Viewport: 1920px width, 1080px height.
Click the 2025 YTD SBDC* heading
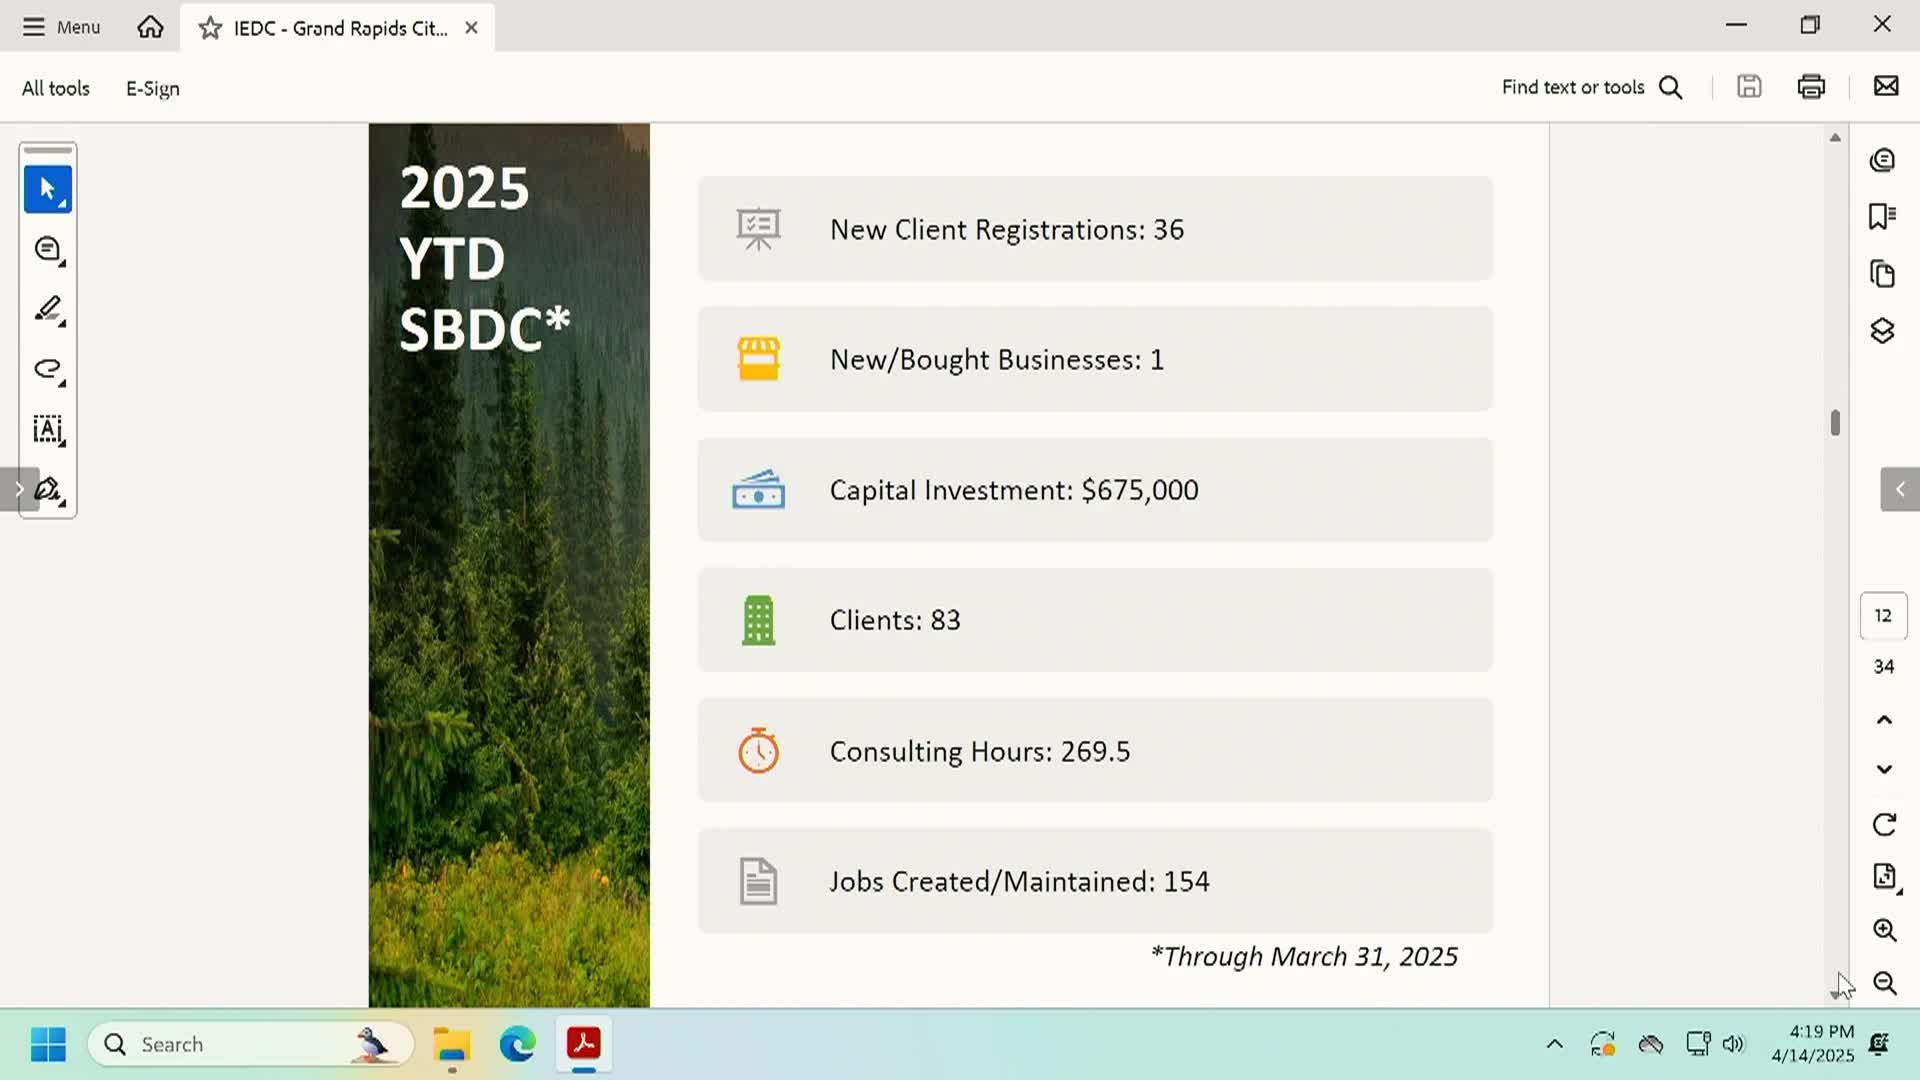(x=484, y=258)
